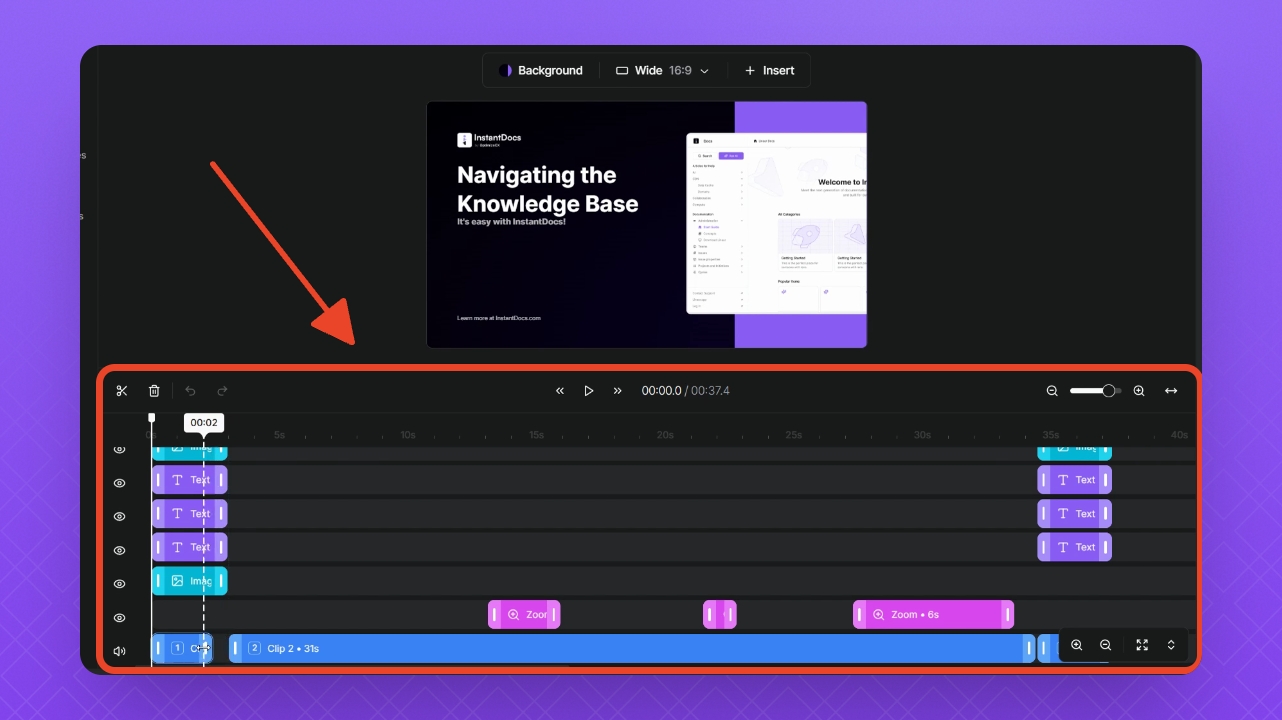The width and height of the screenshot is (1282, 720).
Task: Select the Image clip above the Zoom track
Action: [x=190, y=581]
